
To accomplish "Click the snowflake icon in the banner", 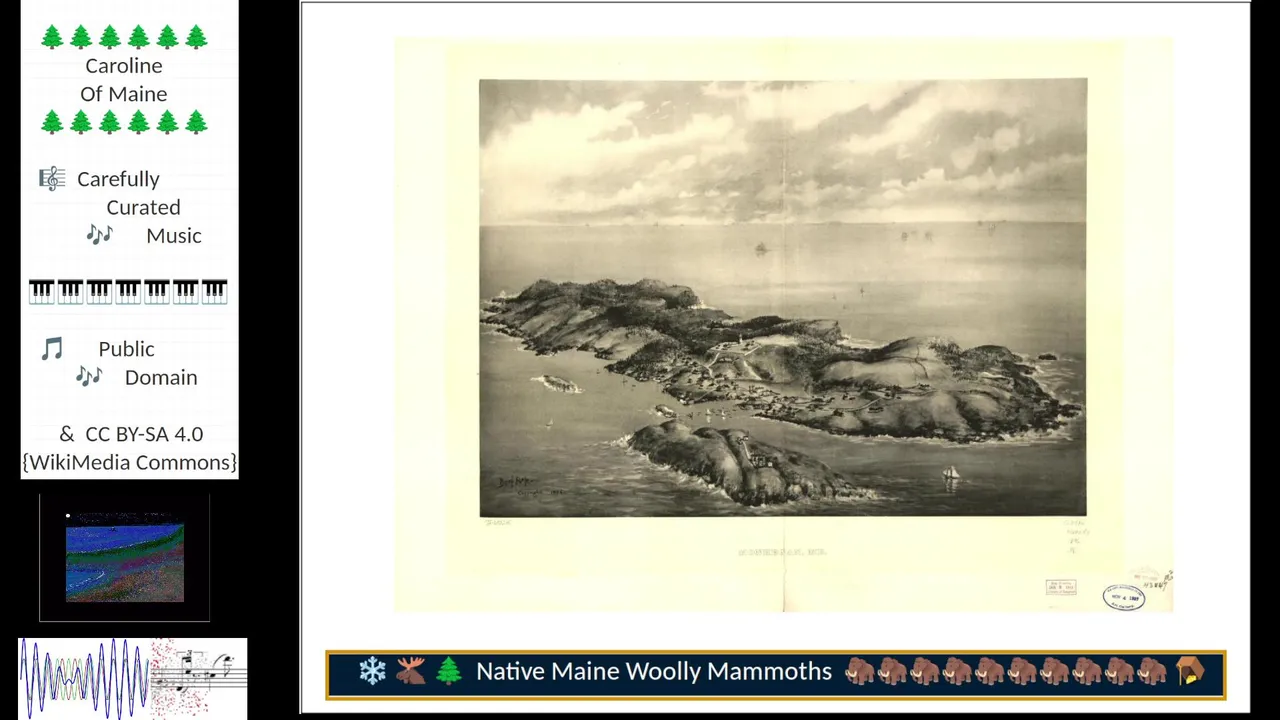I will (x=373, y=671).
